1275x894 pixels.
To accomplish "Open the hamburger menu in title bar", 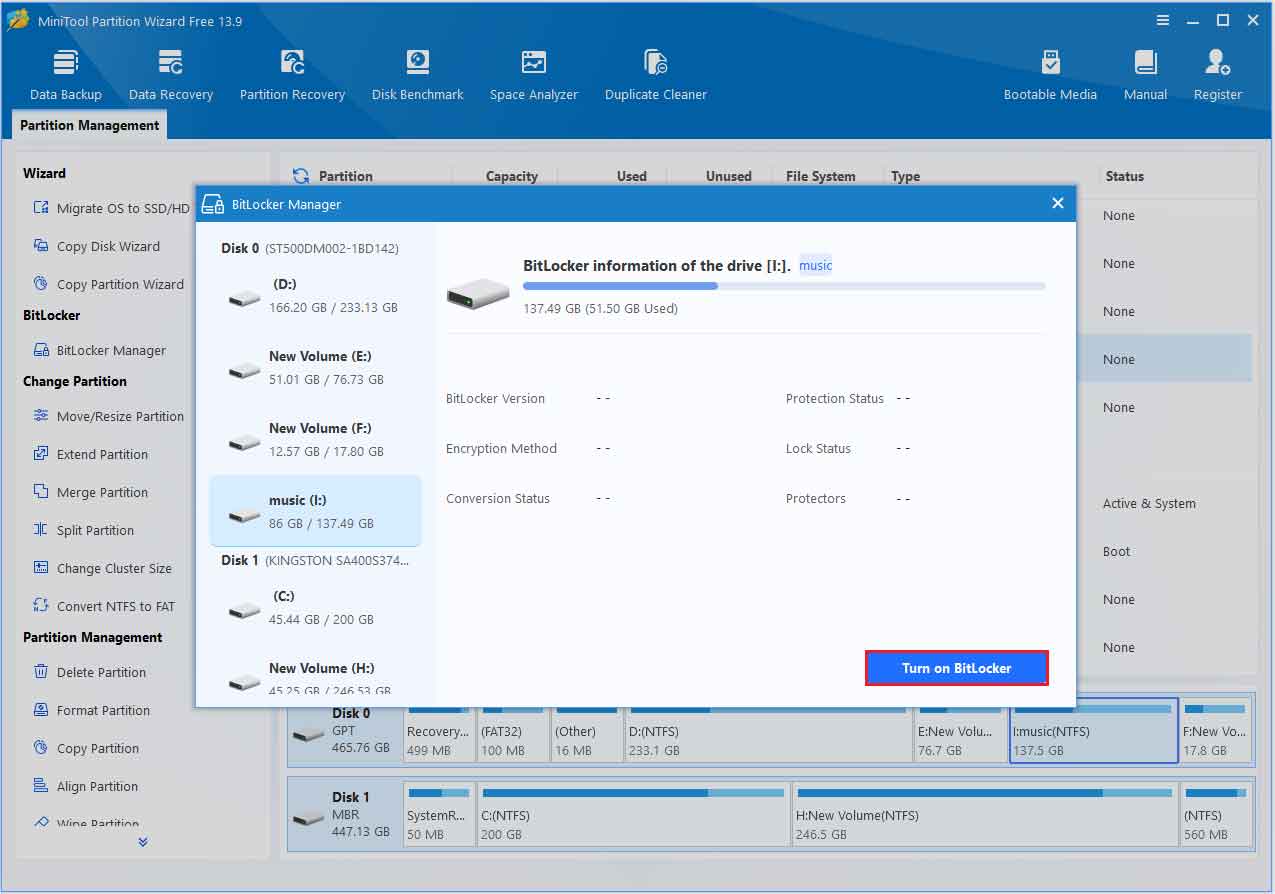I will [x=1163, y=20].
